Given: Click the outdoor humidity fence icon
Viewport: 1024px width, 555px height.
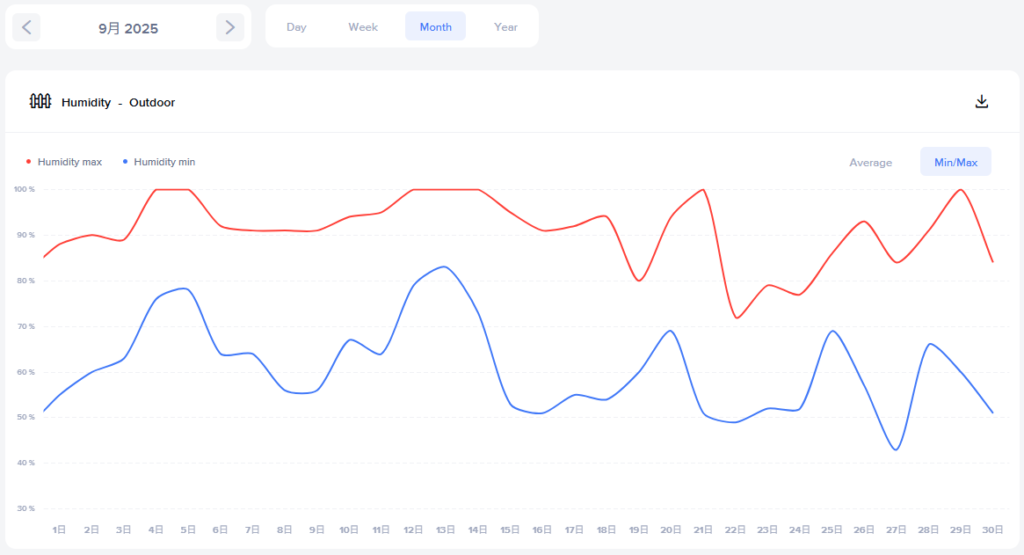Looking at the screenshot, I should click(40, 101).
